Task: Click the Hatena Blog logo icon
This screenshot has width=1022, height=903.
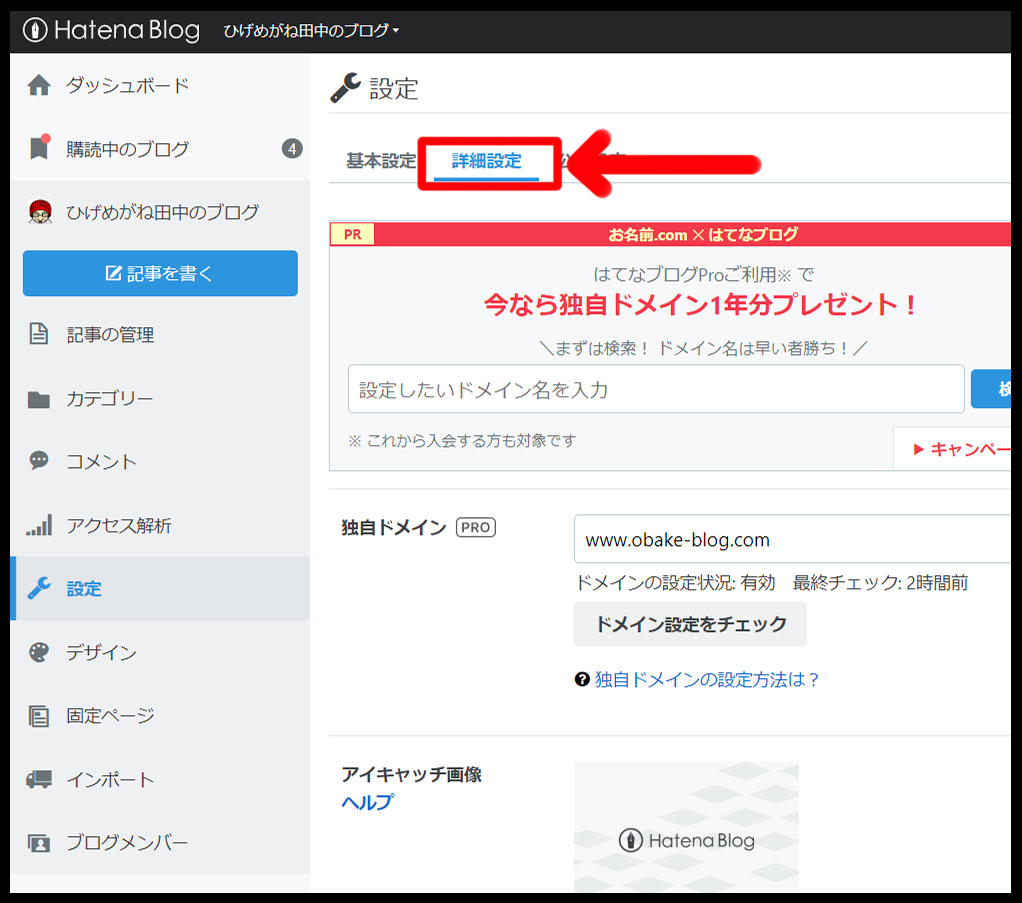Action: point(35,30)
